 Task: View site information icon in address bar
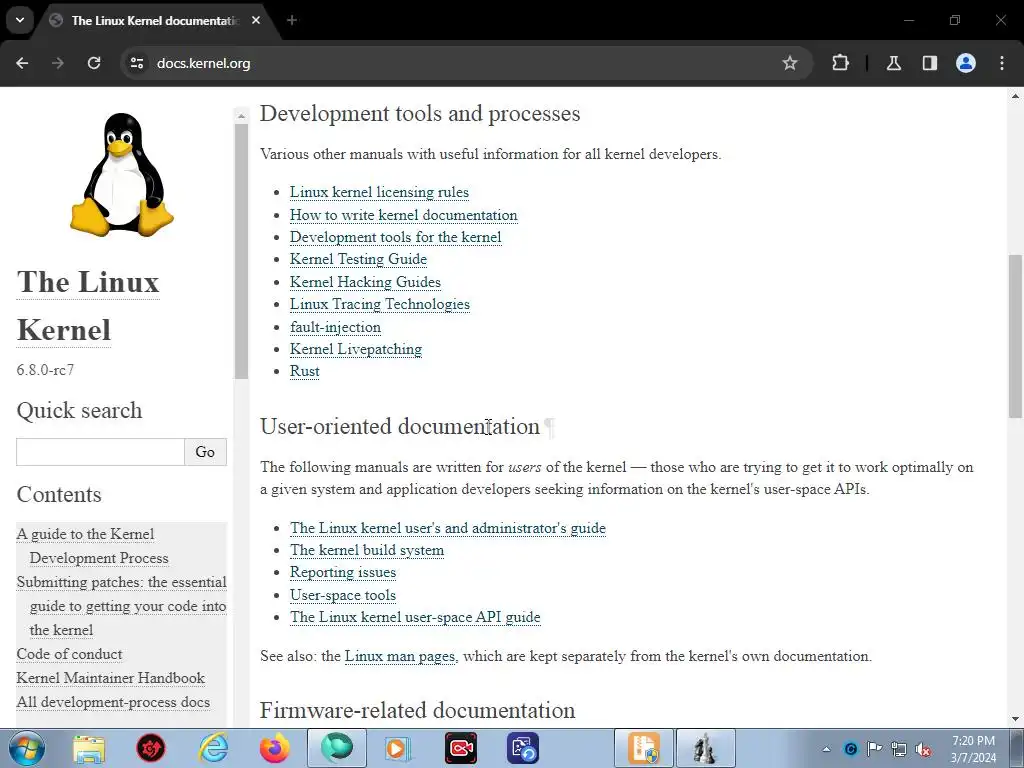pos(136,63)
